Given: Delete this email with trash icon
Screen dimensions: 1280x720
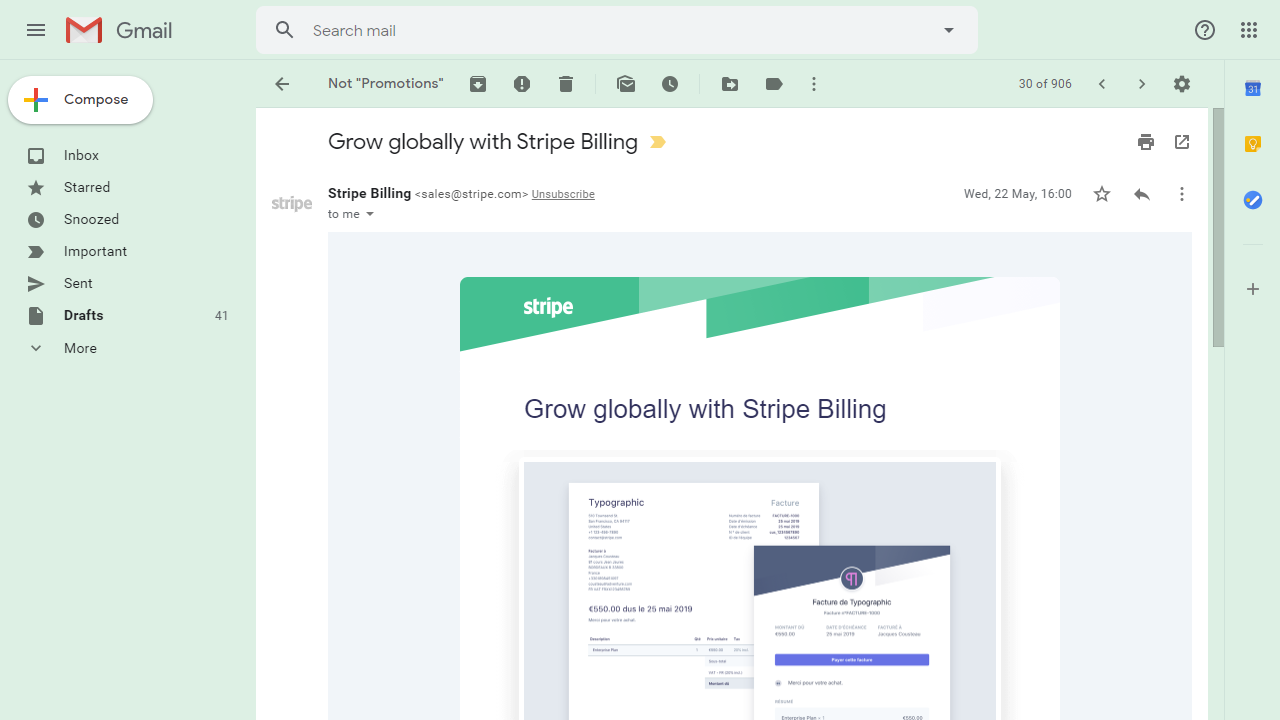Looking at the screenshot, I should (x=566, y=84).
